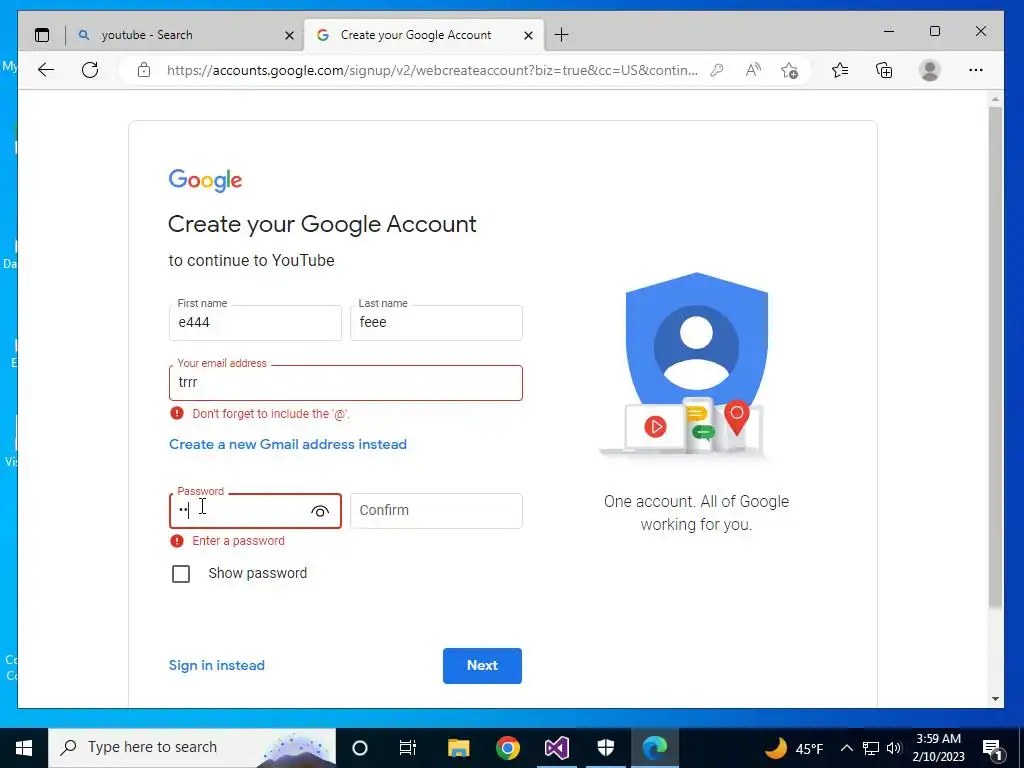Click the Password input field

(x=255, y=511)
